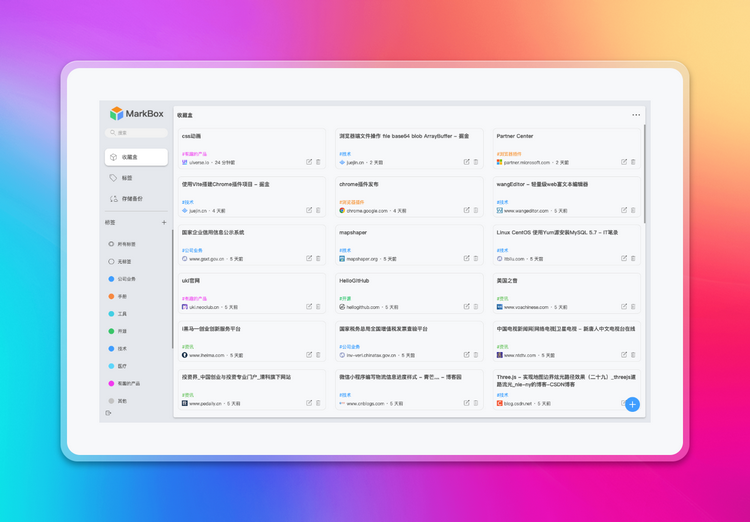Delete the www.cnblogs.com bookmark

(x=475, y=403)
